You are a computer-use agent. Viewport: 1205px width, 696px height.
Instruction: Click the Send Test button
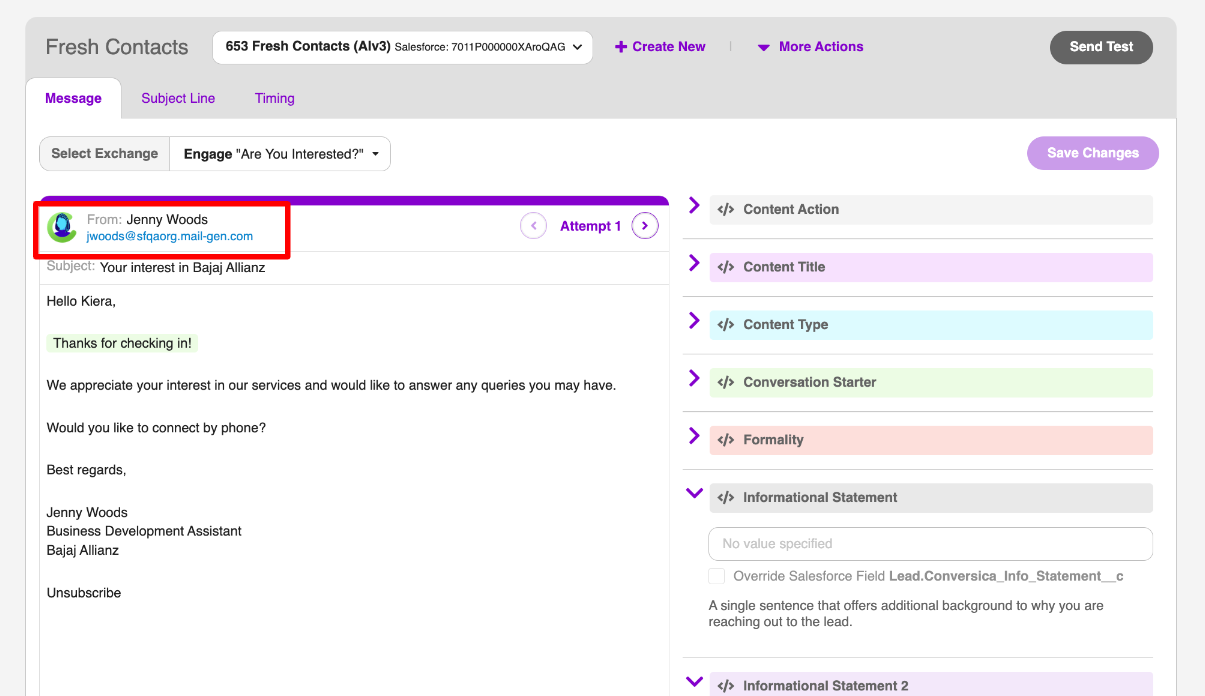coord(1101,47)
